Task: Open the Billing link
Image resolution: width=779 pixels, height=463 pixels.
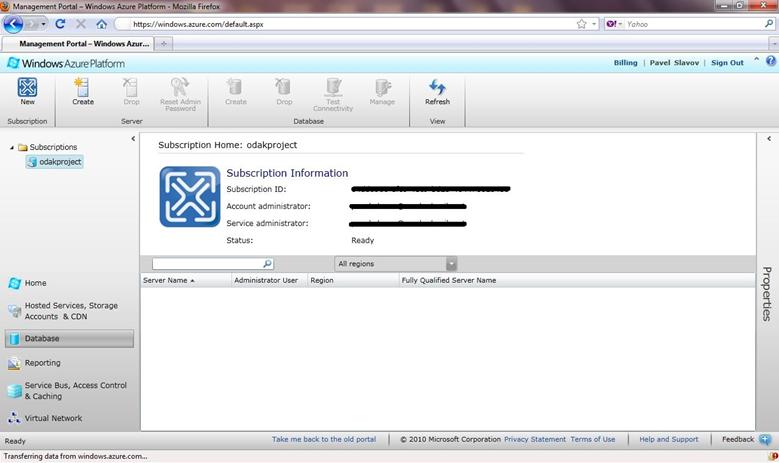Action: [625, 63]
